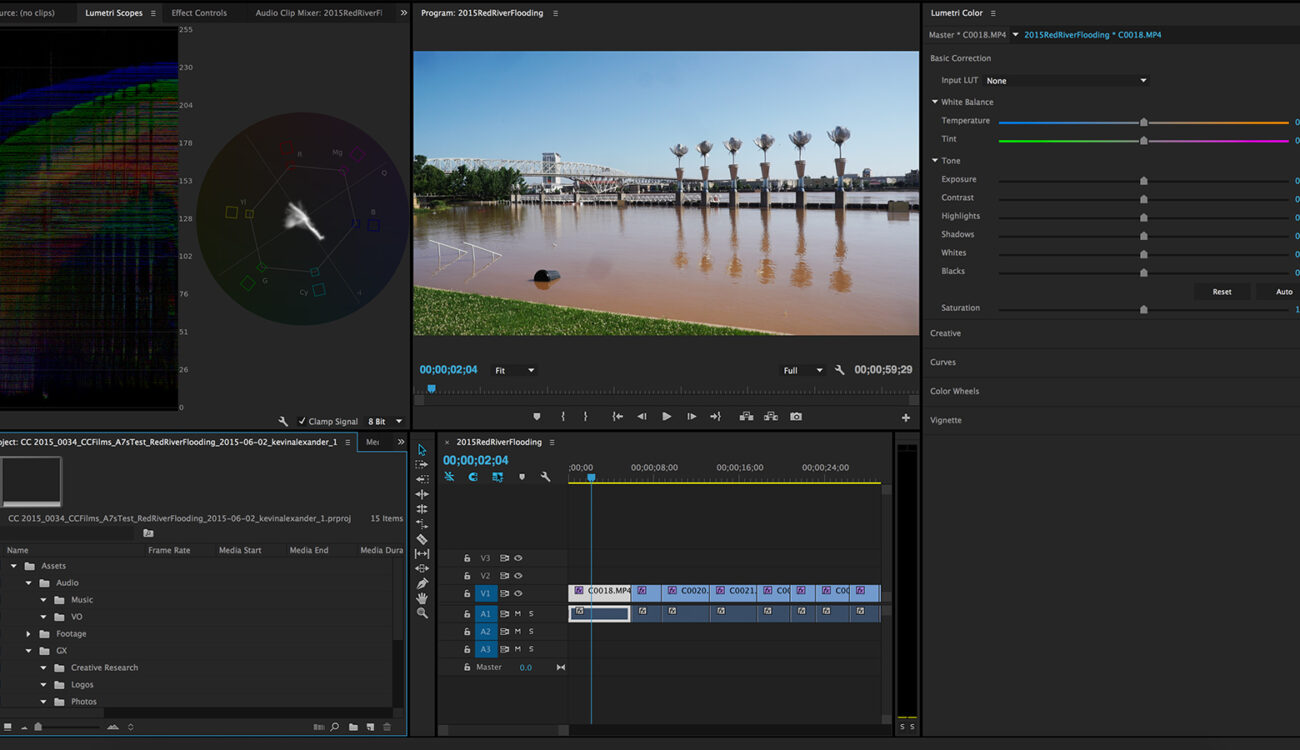Toggle Linked Selection in timeline
The image size is (1300, 750).
coord(497,477)
